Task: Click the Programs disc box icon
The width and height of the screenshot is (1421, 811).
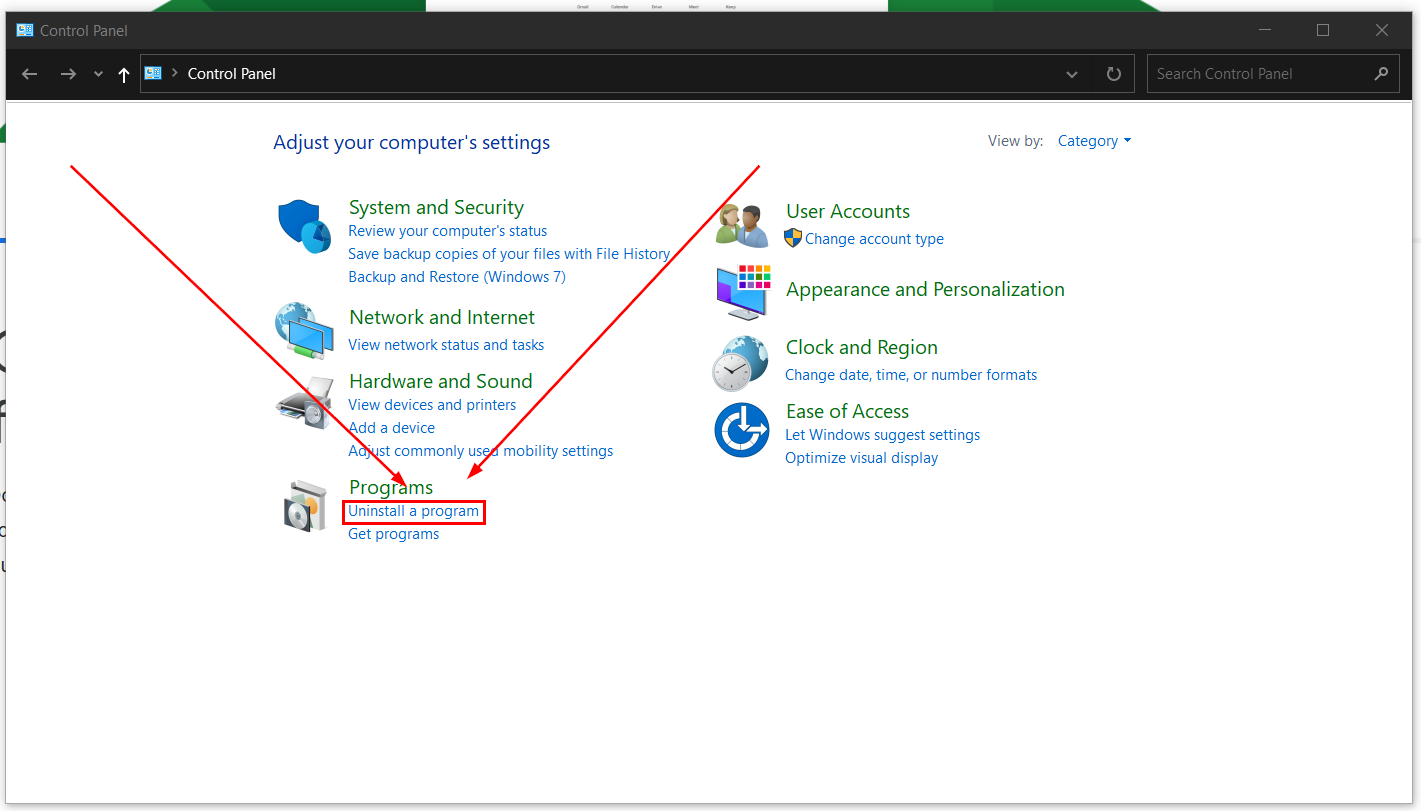Action: pos(303,506)
